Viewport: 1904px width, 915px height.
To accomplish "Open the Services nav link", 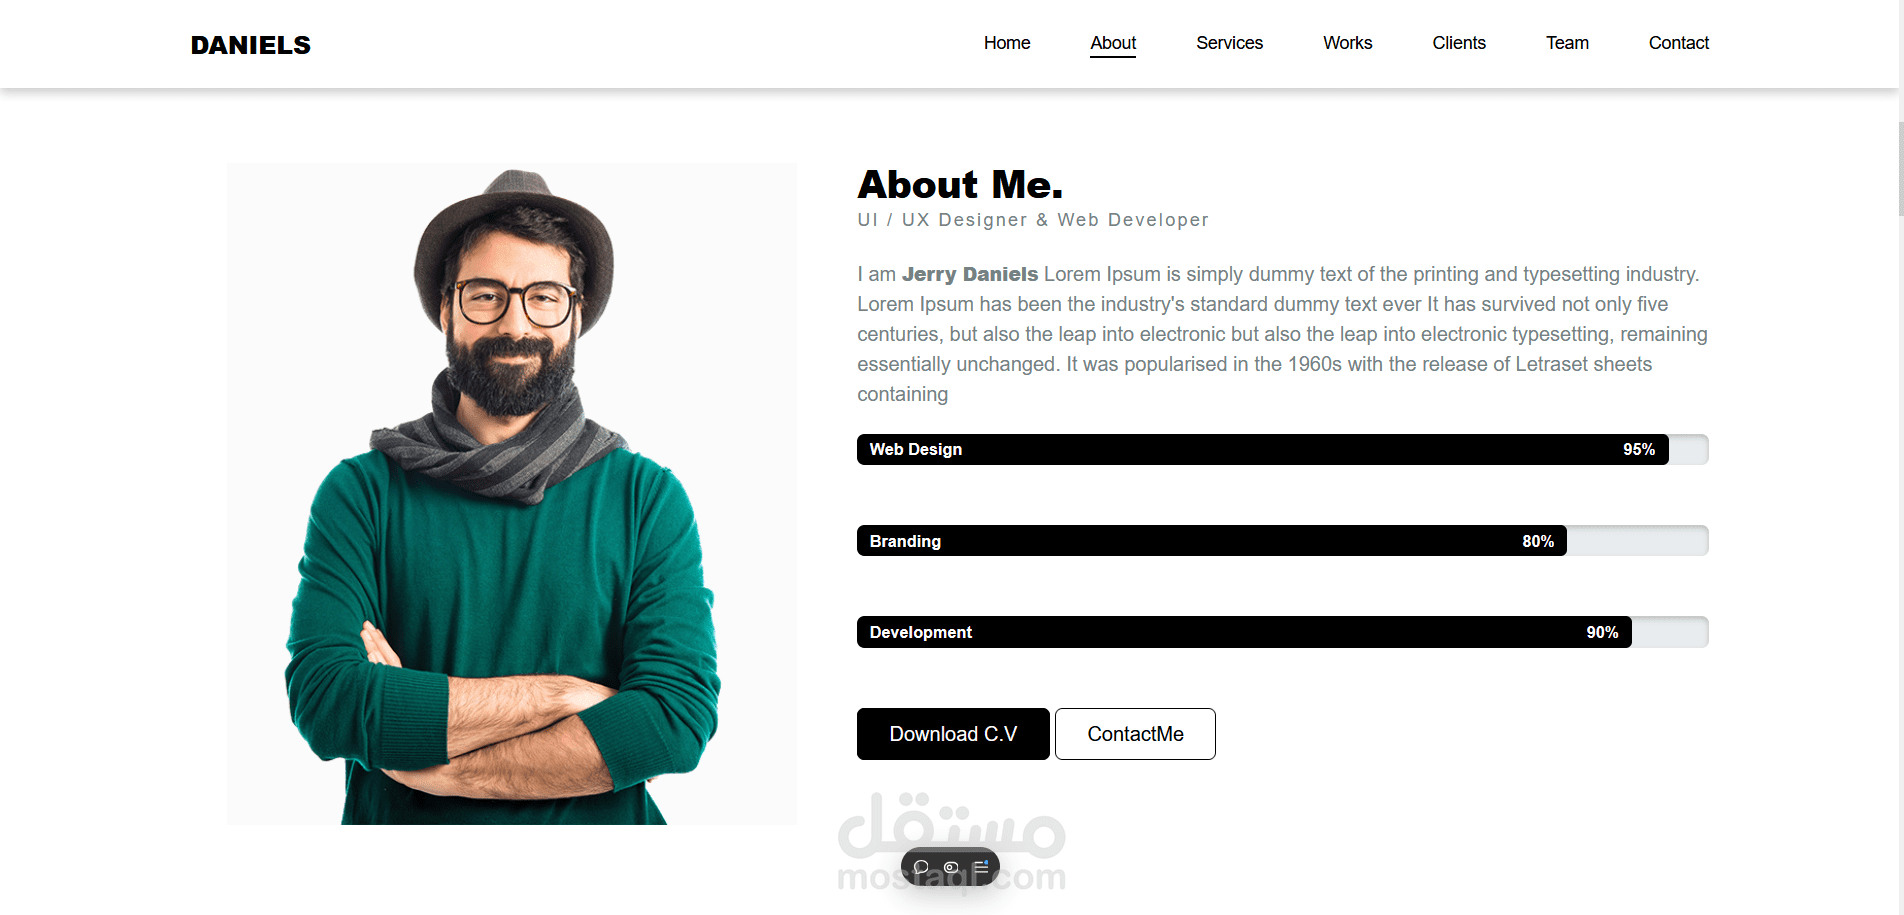I will [1230, 43].
